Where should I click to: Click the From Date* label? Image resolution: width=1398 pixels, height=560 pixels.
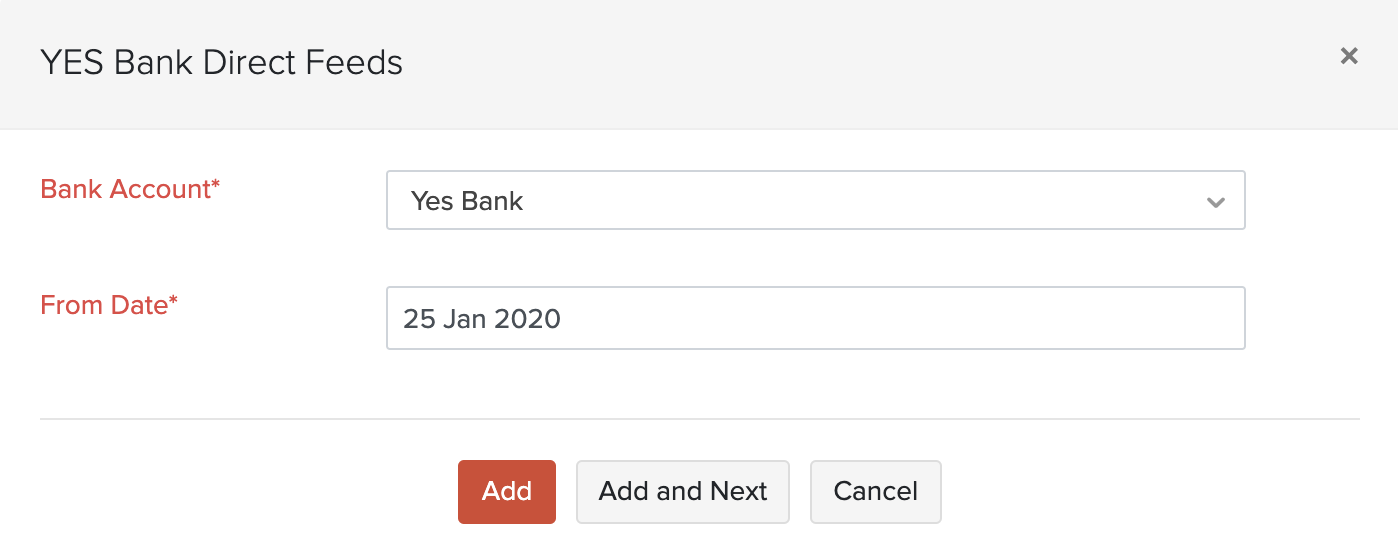click(x=109, y=305)
